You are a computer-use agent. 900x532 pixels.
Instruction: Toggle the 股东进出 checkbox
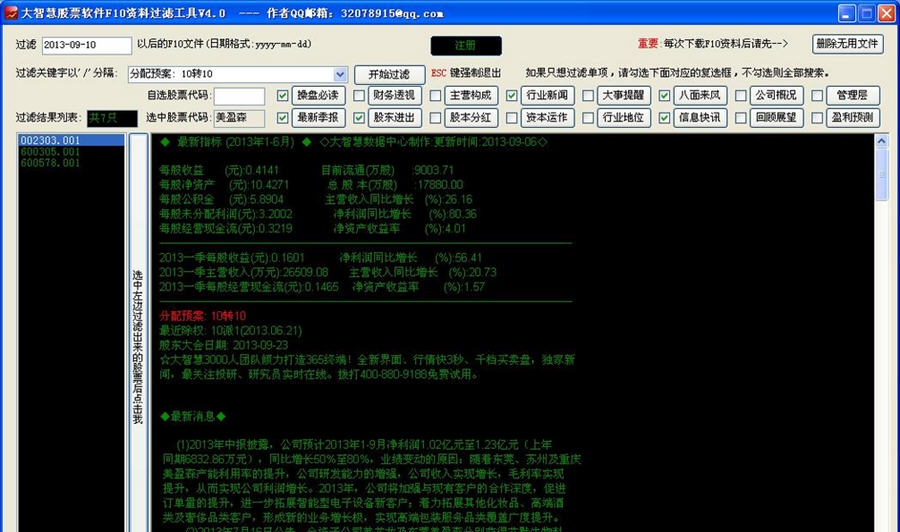[359, 118]
